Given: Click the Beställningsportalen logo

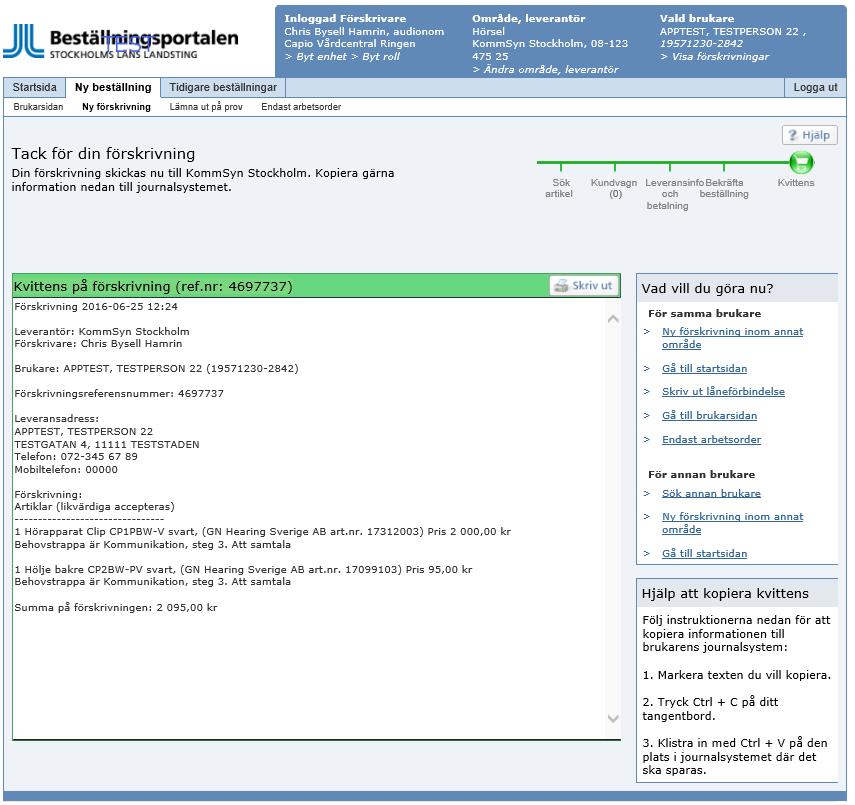Looking at the screenshot, I should [x=121, y=41].
